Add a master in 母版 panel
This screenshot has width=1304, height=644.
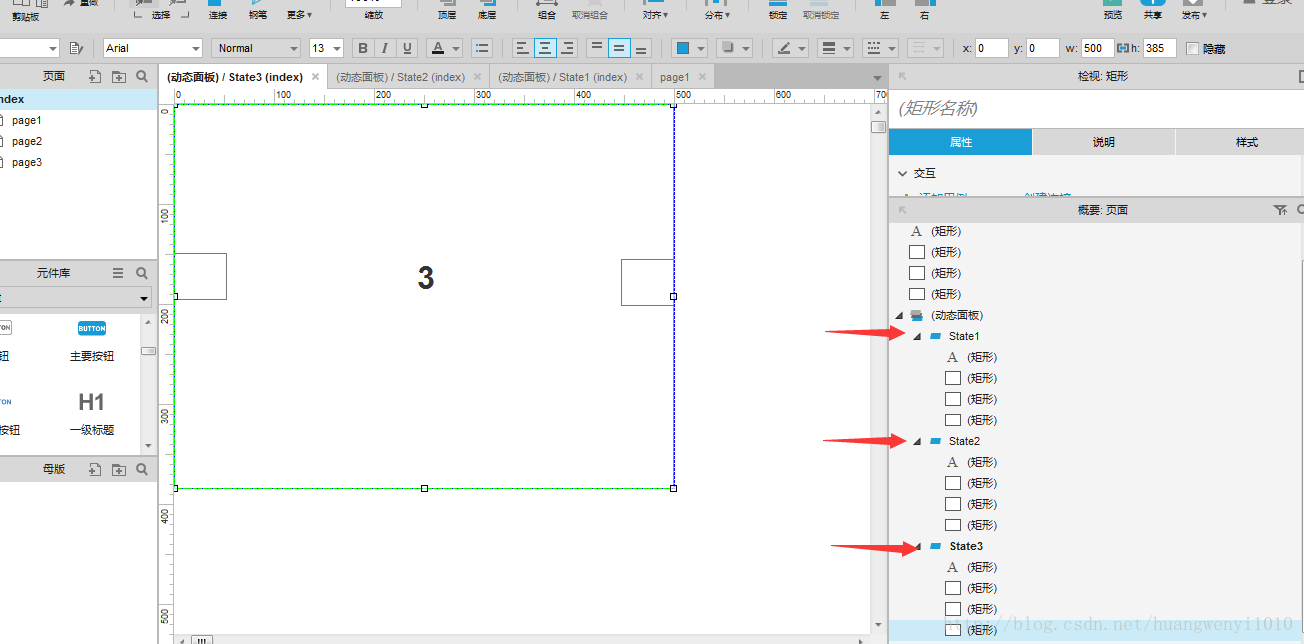pyautogui.click(x=95, y=469)
